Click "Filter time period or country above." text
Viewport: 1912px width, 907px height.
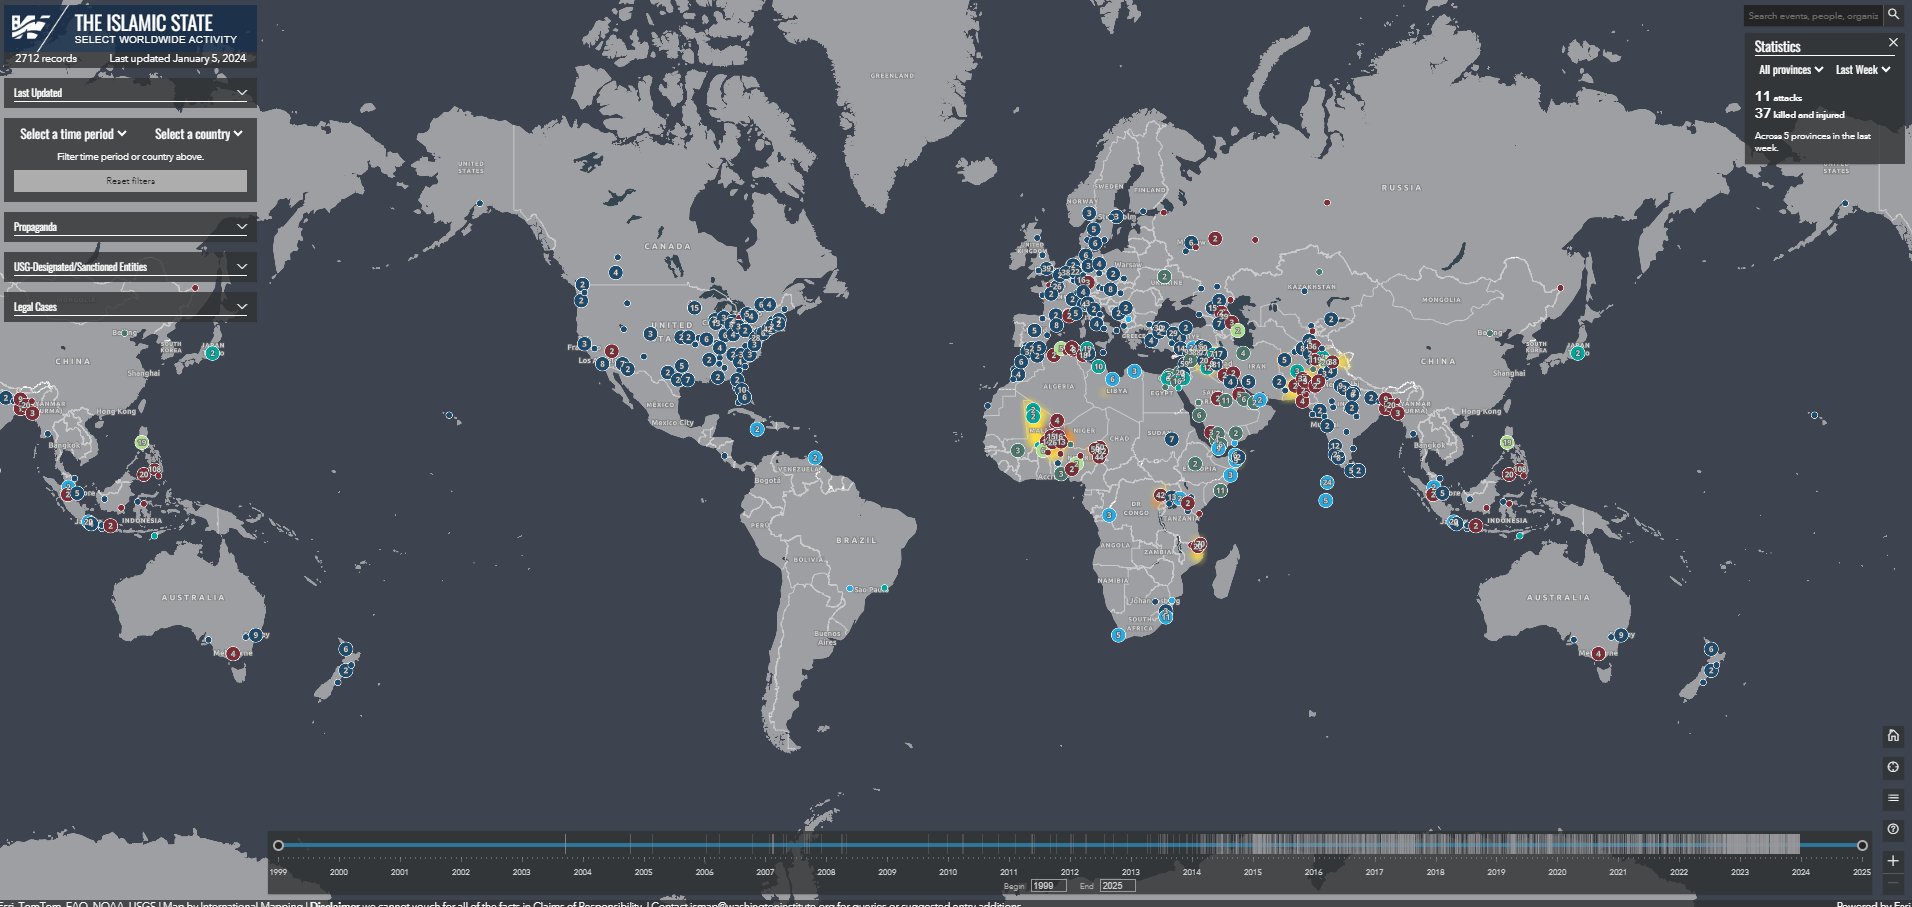[130, 157]
